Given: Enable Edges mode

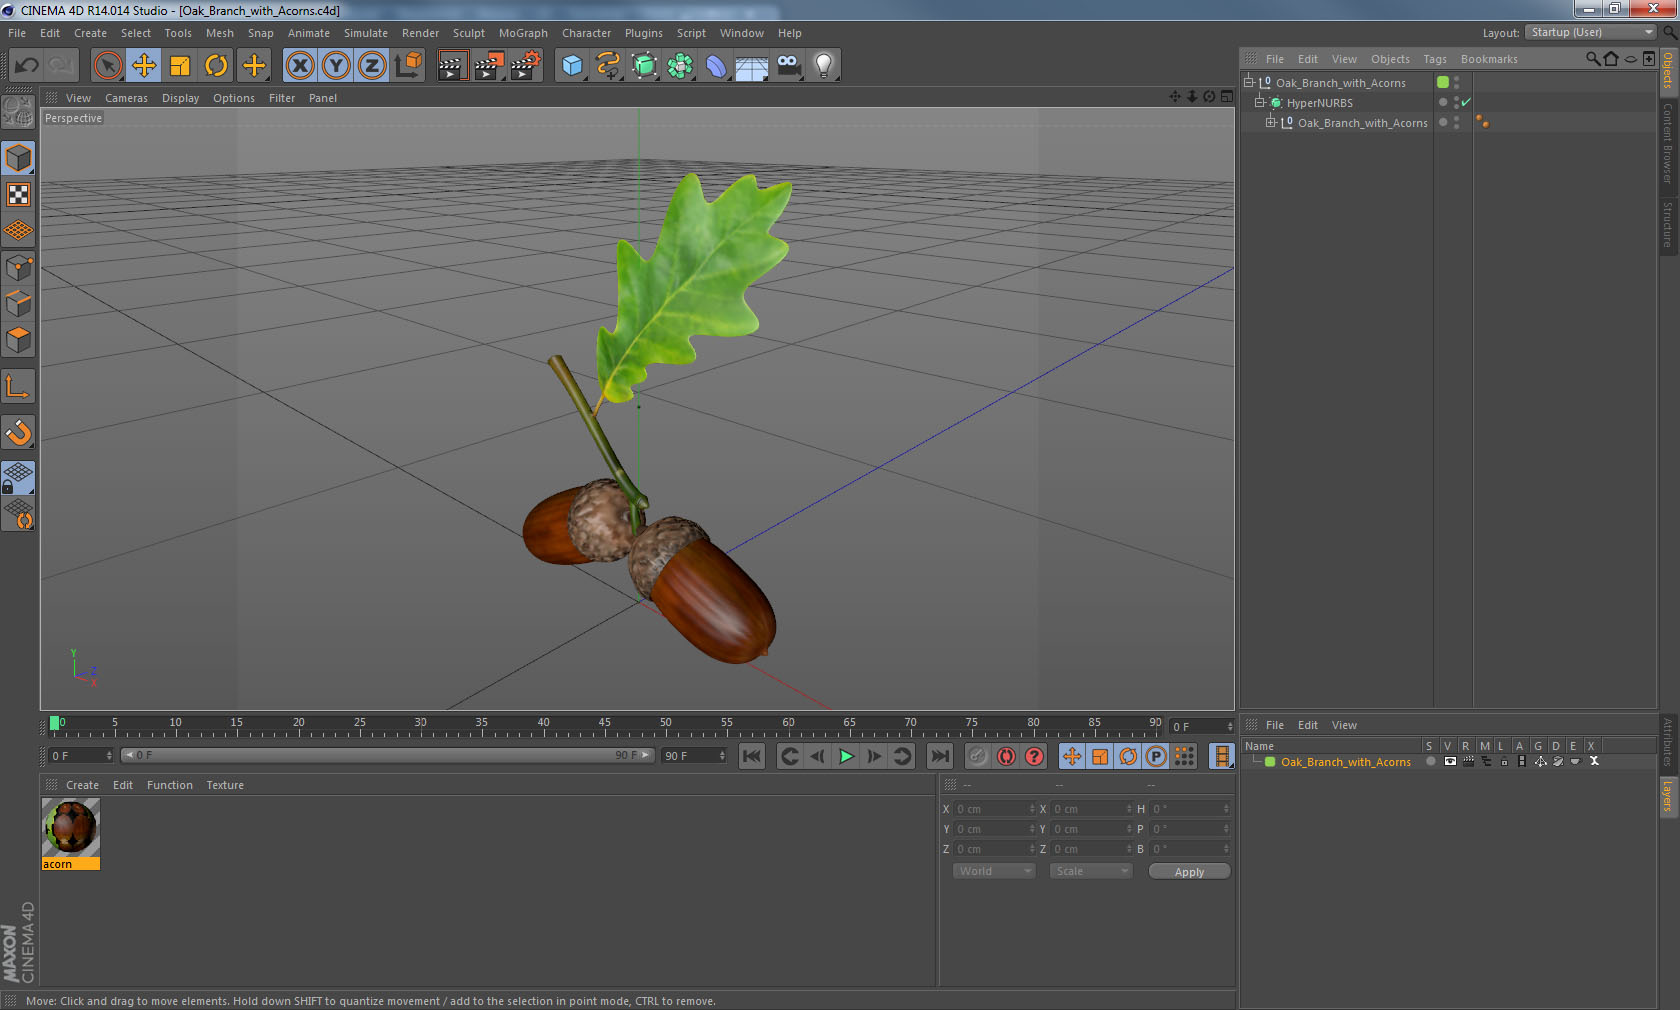Looking at the screenshot, I should [x=18, y=304].
